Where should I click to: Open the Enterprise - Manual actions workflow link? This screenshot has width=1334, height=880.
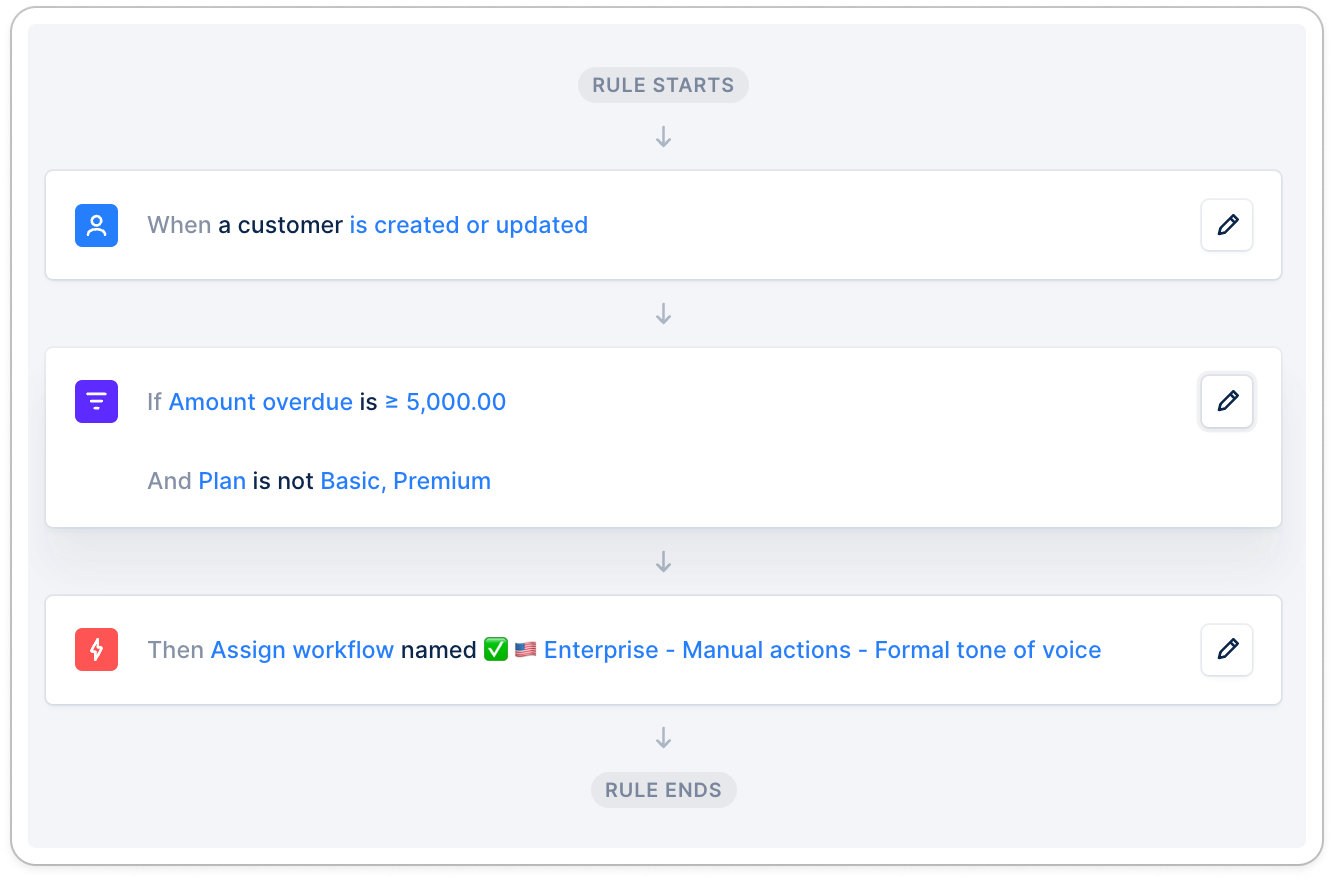tap(823, 650)
